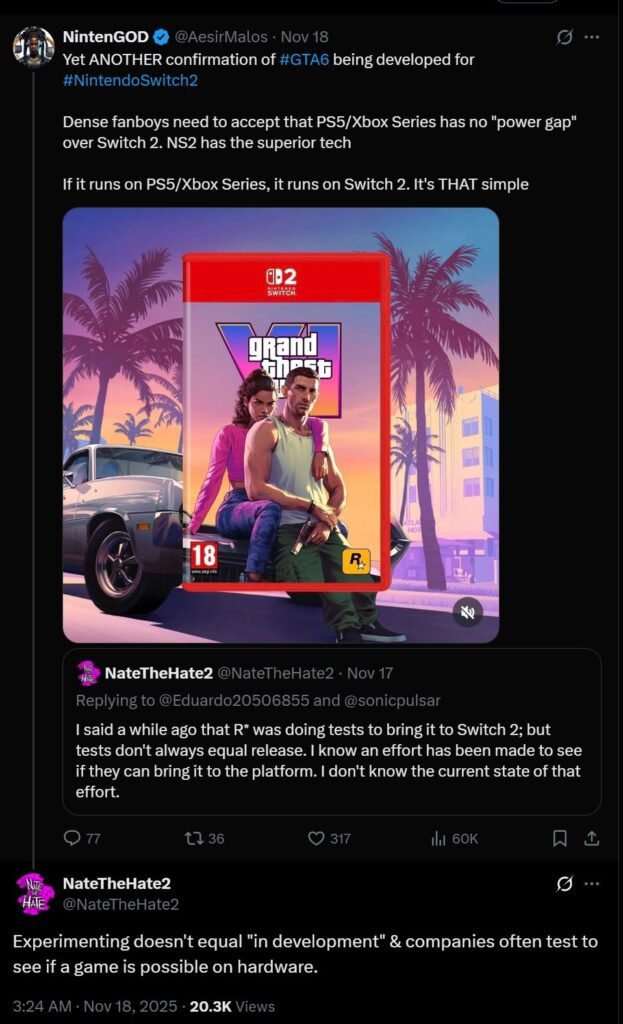
Task: Share the NintenGOD tweet
Action: (x=592, y=838)
